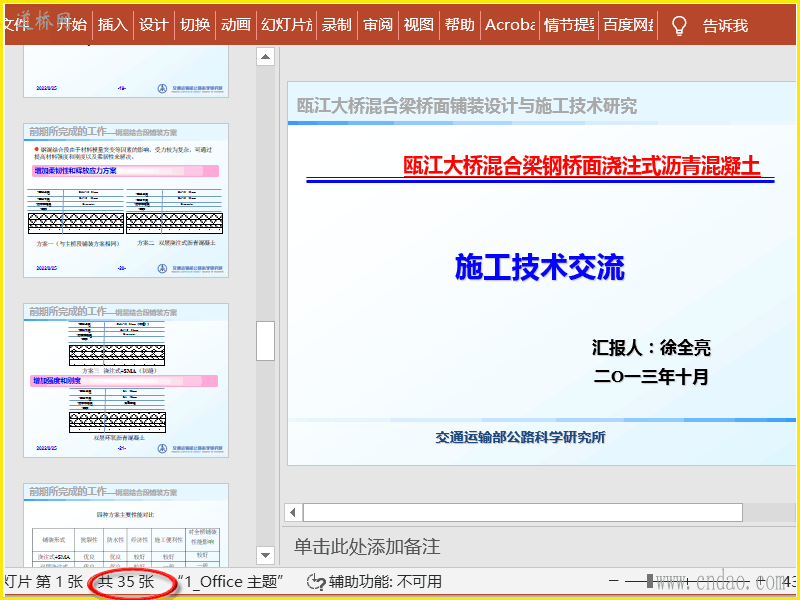This screenshot has width=800, height=600.
Task: Open the 情节提要 tab
Action: click(x=569, y=24)
